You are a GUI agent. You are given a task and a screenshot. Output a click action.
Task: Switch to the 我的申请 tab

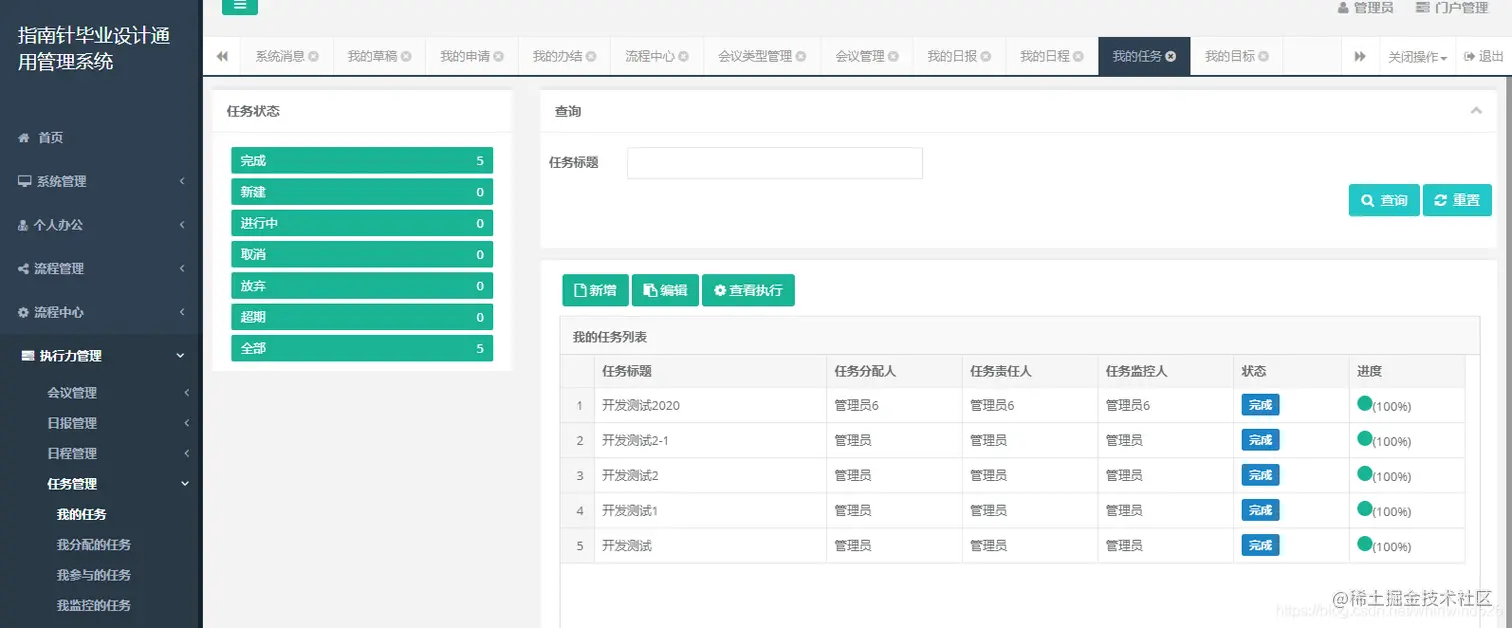[x=465, y=57]
